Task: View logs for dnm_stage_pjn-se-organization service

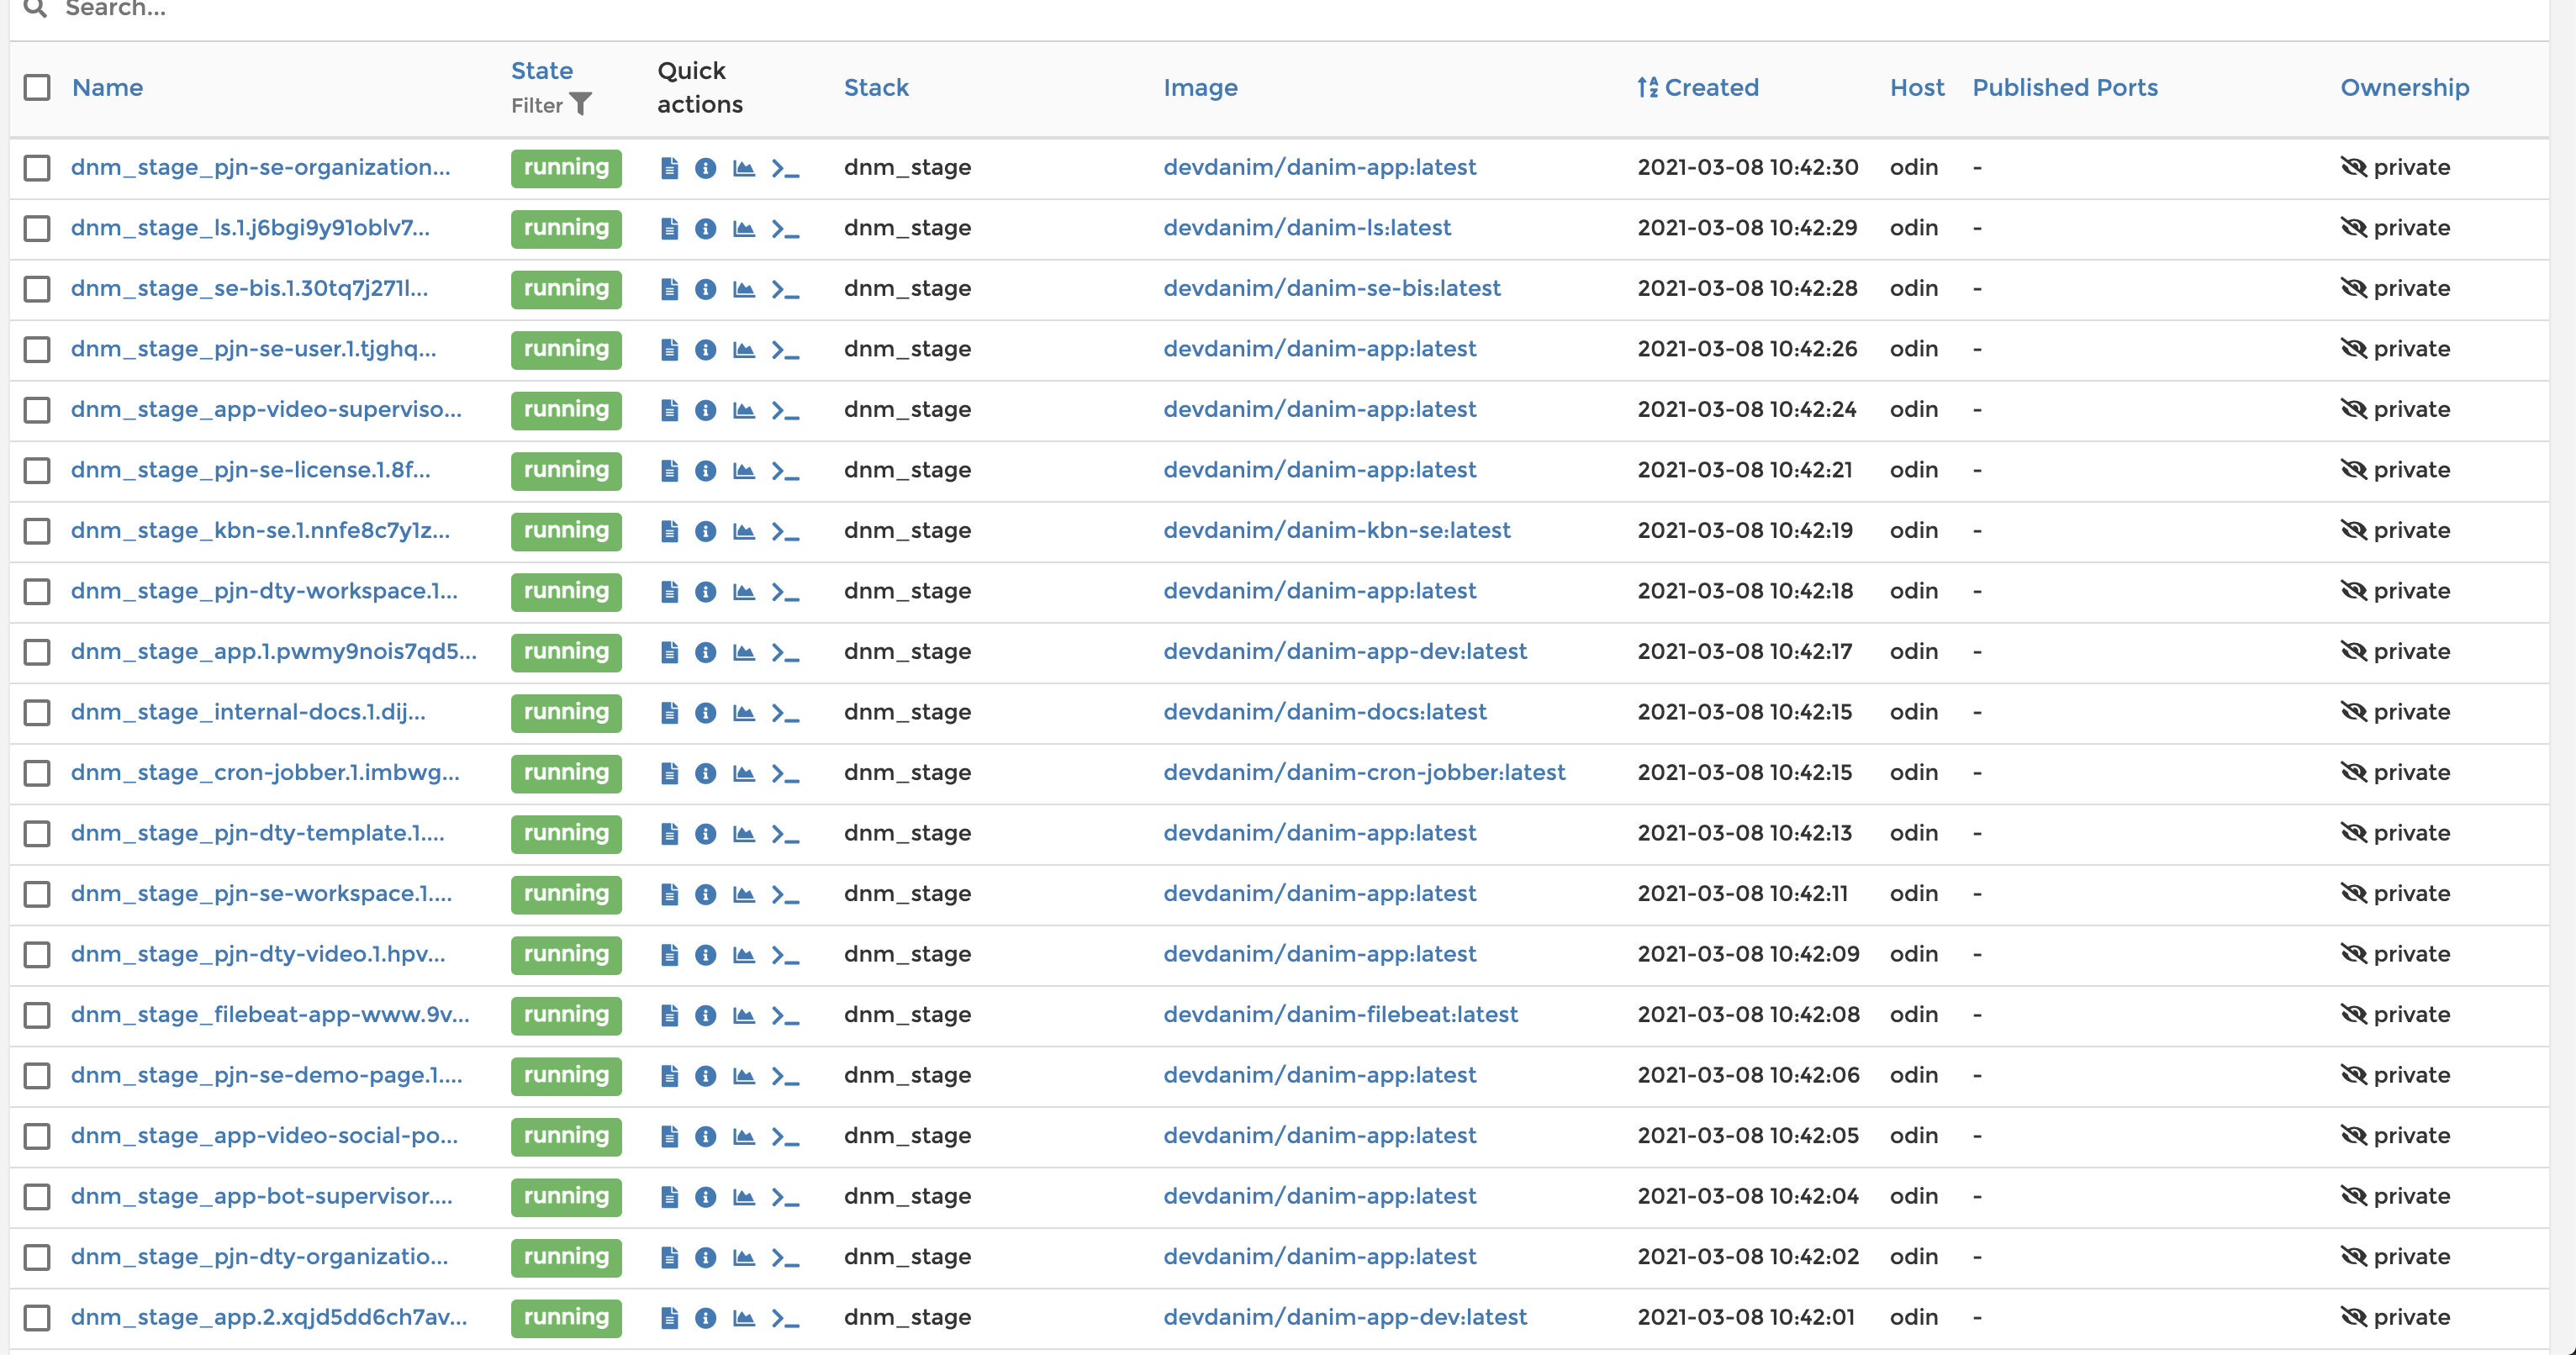Action: pos(670,168)
